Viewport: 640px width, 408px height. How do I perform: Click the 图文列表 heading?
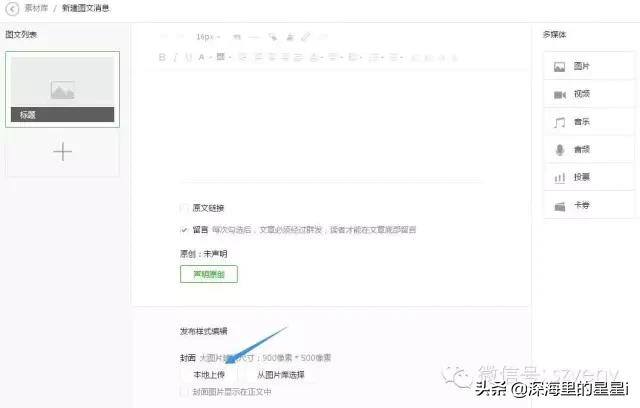point(21,35)
